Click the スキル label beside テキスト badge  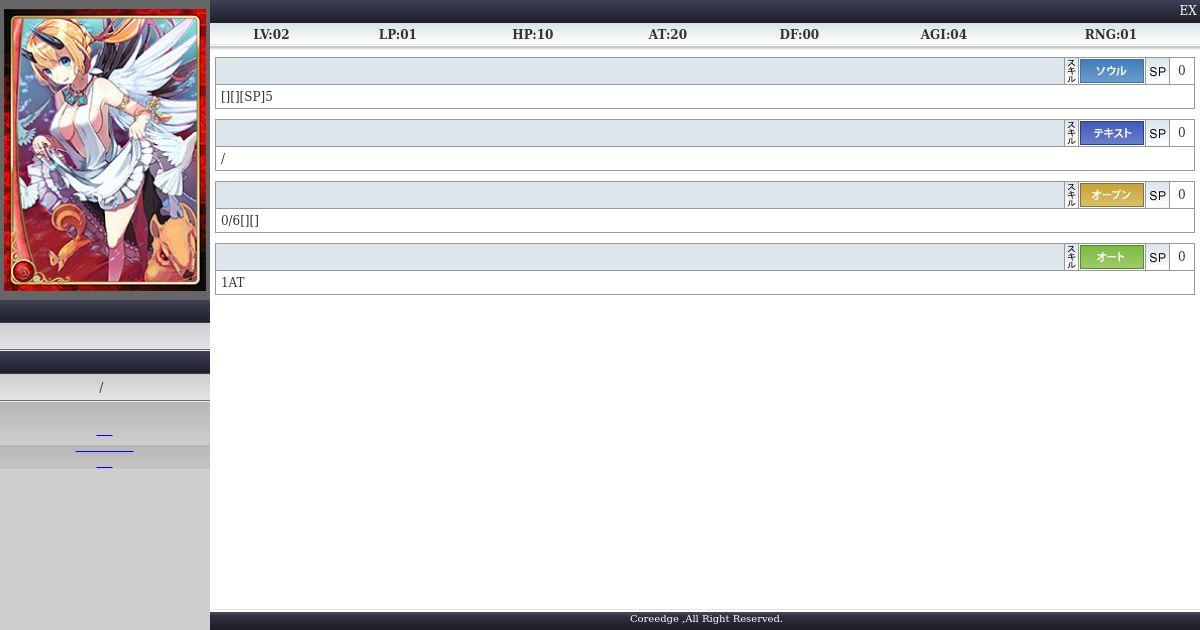point(1071,133)
